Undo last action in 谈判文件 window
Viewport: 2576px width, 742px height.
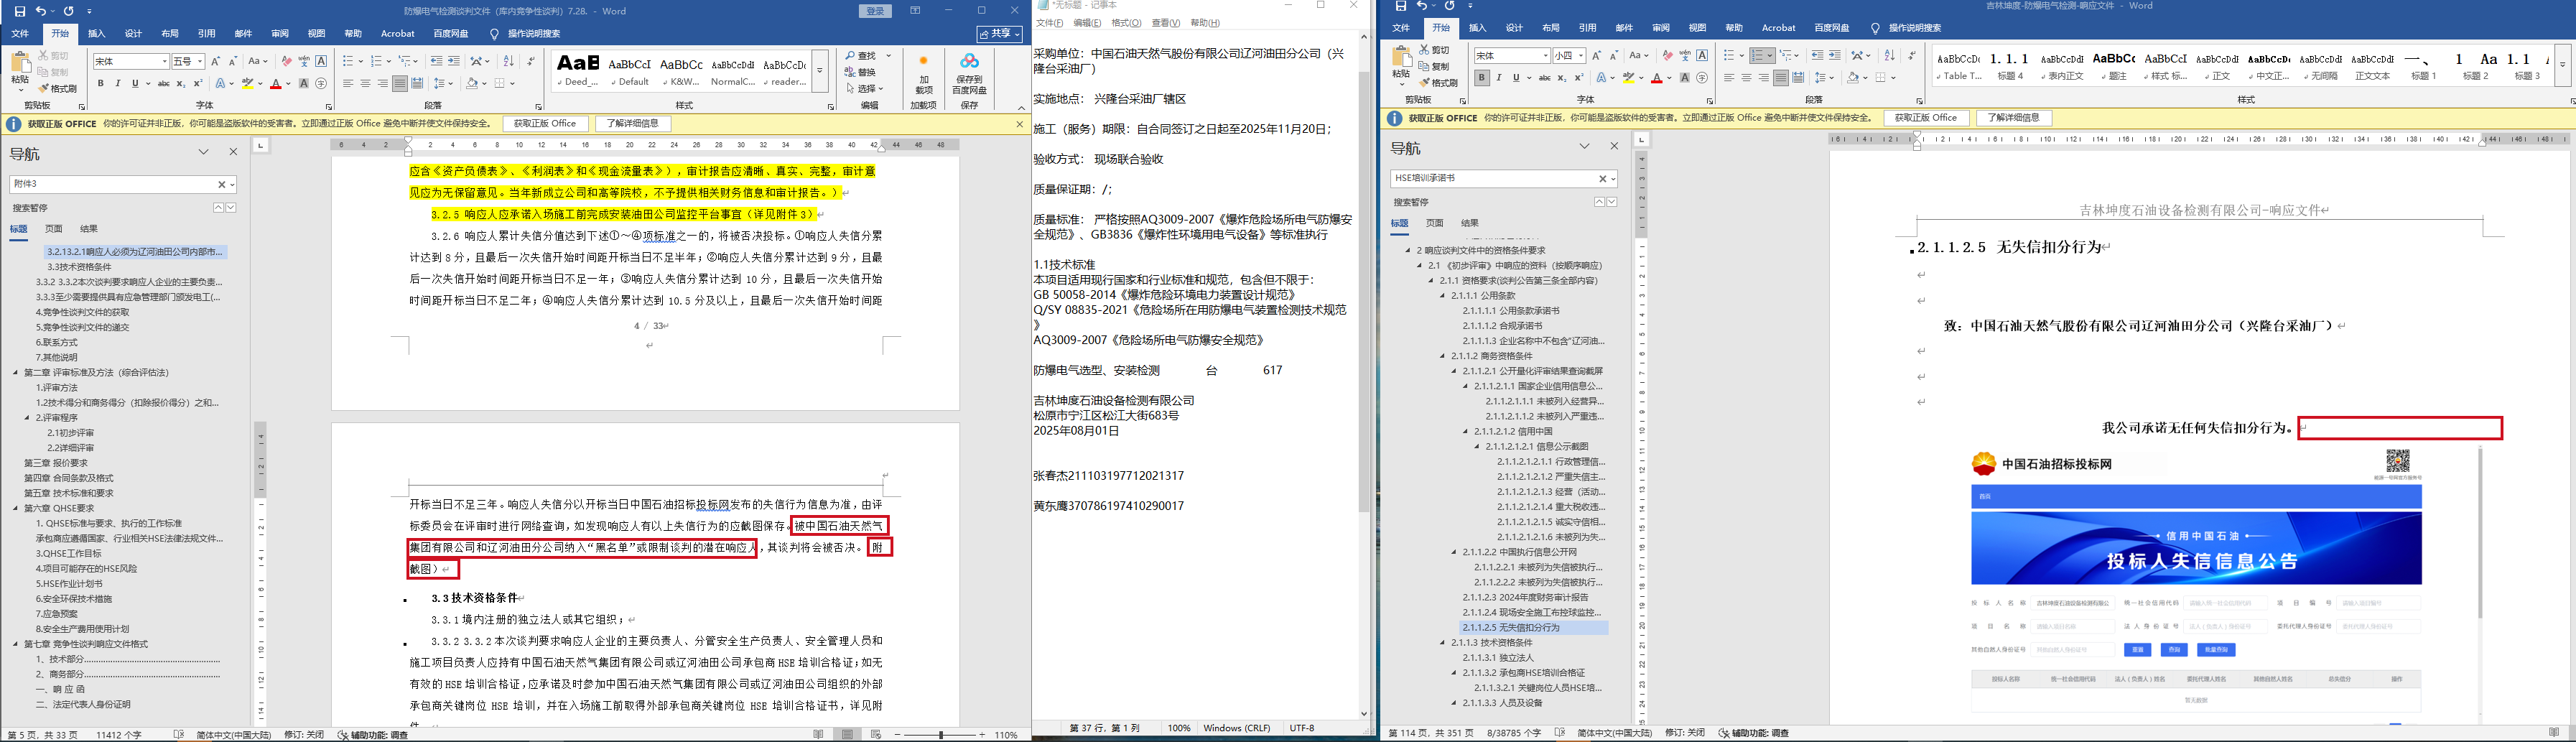pyautogui.click(x=41, y=11)
